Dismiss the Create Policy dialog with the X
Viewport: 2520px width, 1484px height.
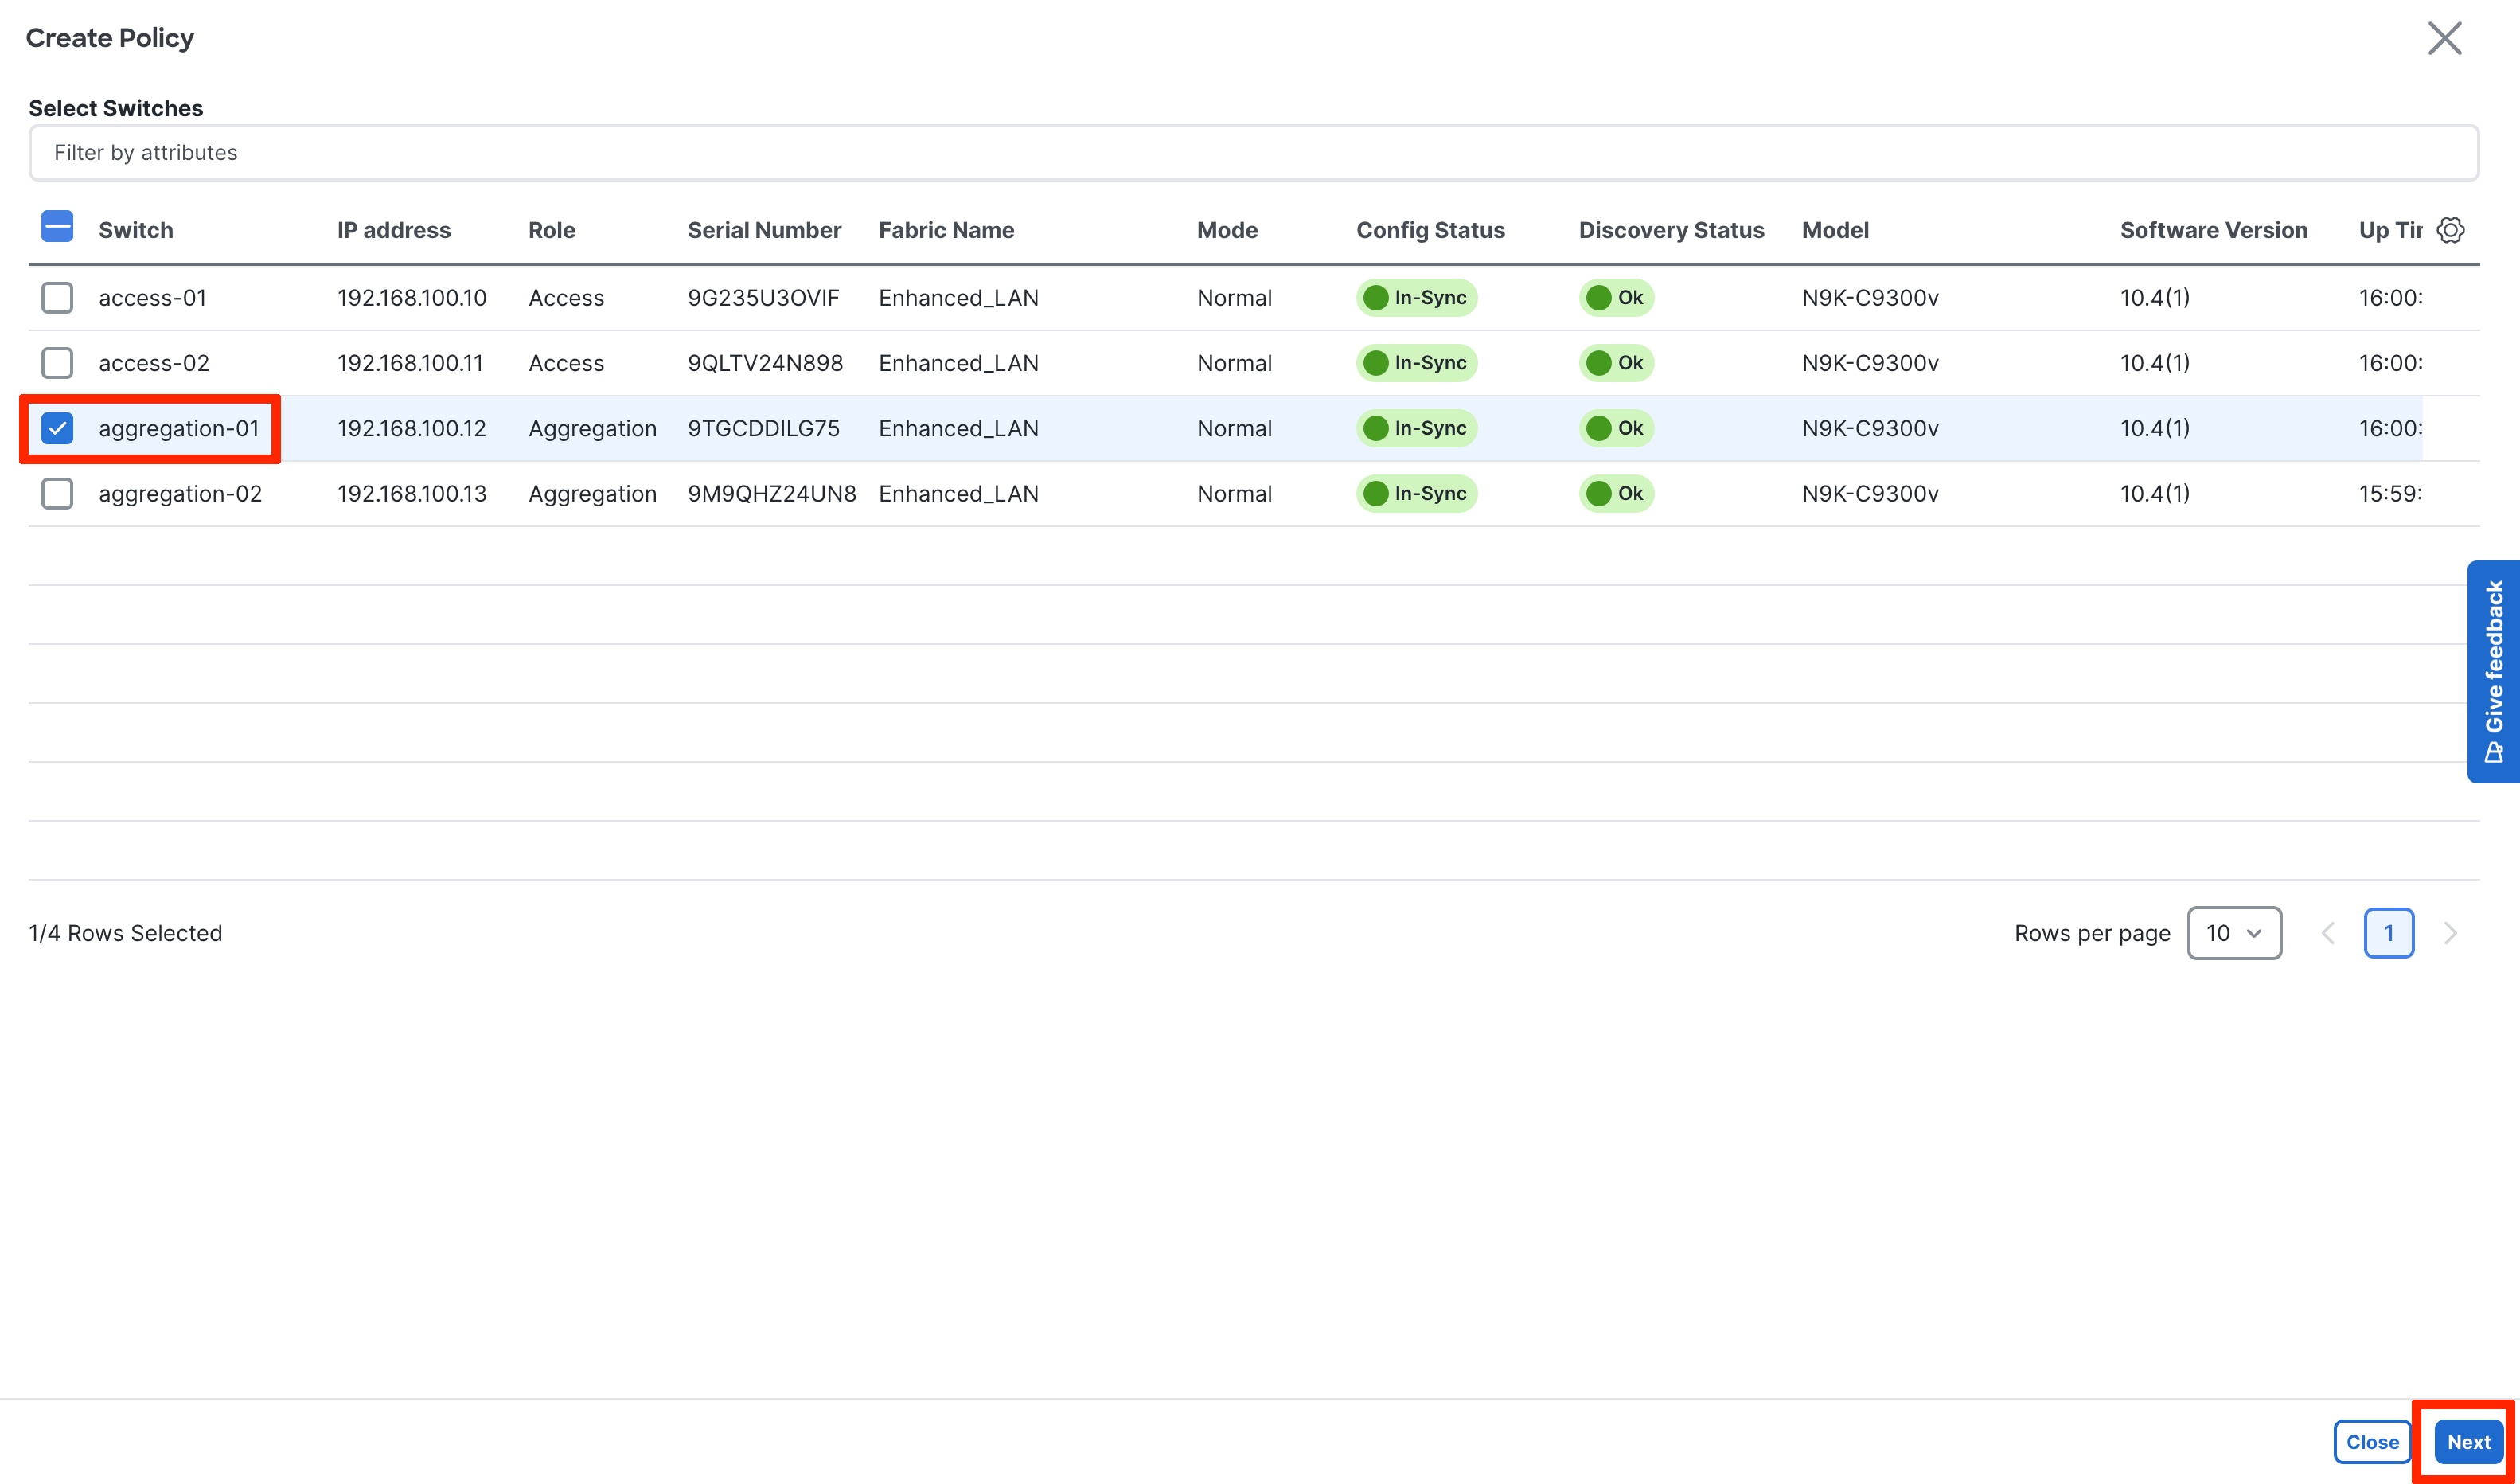[2445, 38]
